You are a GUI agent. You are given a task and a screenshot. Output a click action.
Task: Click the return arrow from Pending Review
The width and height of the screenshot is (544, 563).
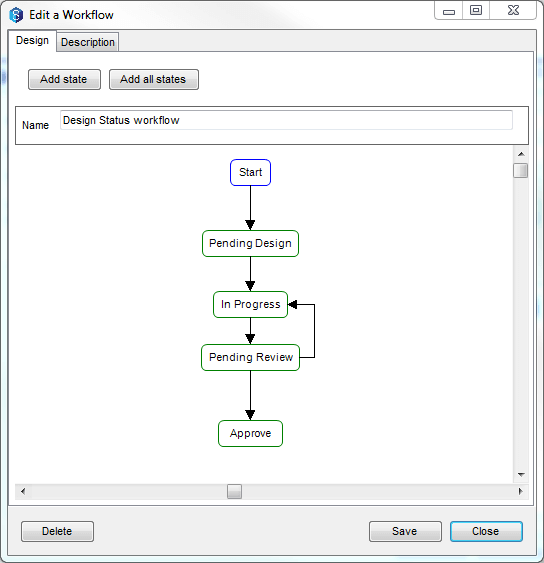point(314,331)
